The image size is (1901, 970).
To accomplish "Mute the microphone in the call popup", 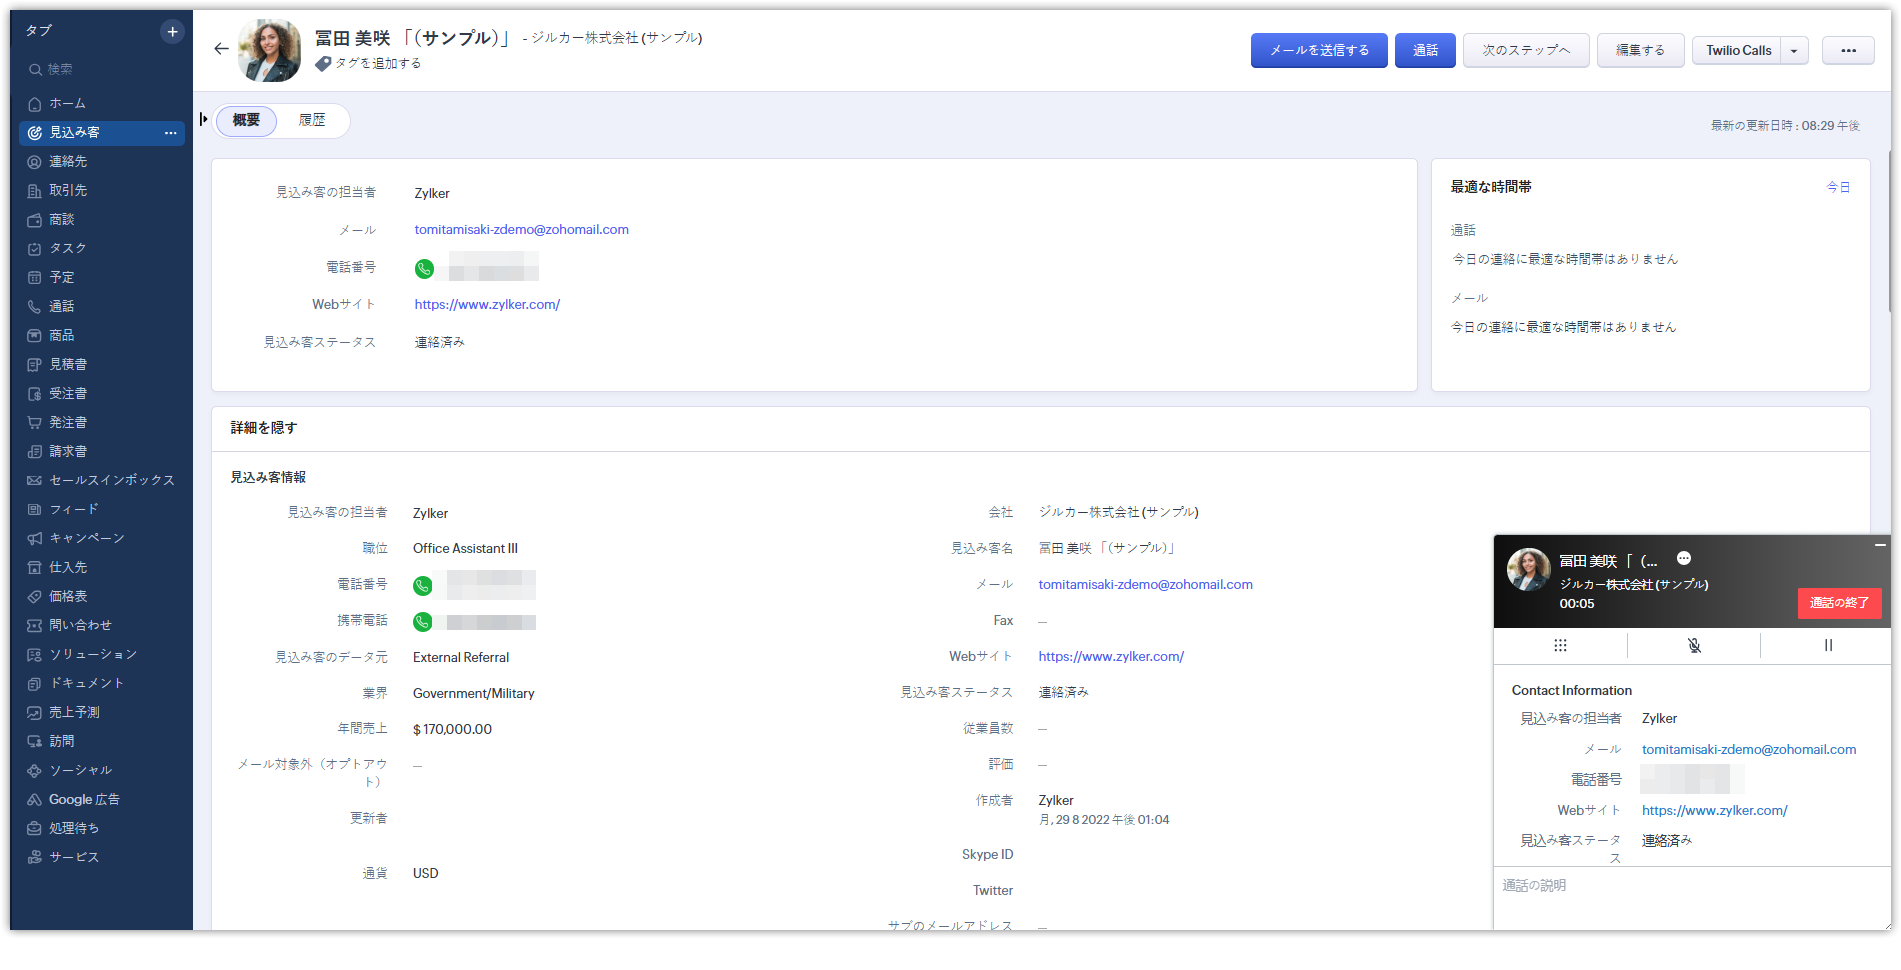I will (1694, 646).
